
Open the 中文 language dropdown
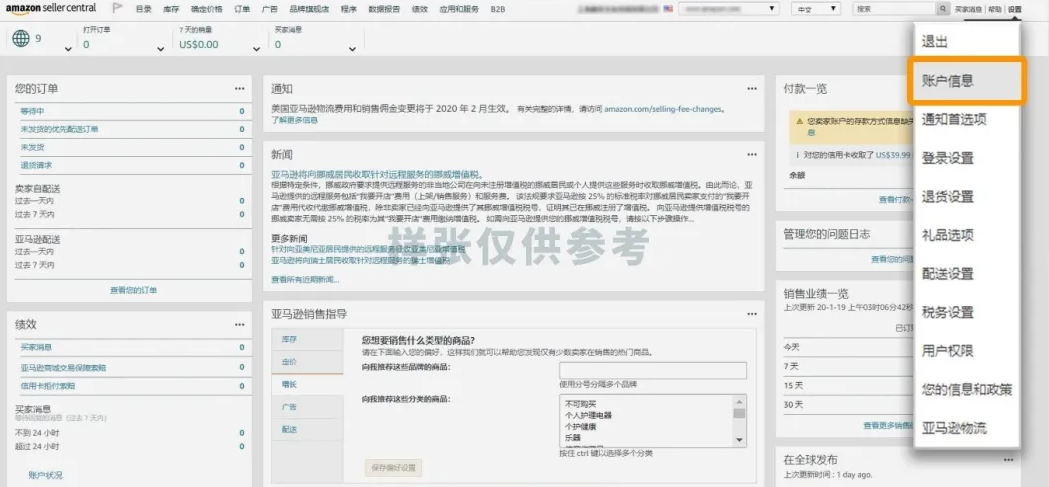(816, 9)
